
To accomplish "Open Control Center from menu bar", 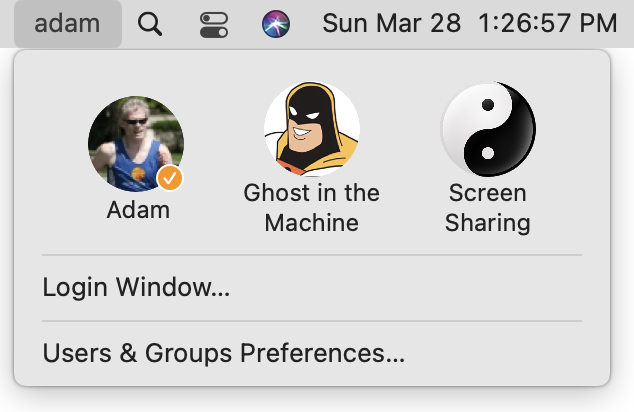I will (214, 23).
